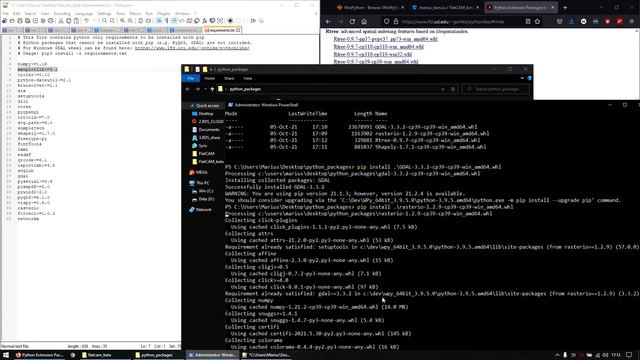The width and height of the screenshot is (640, 360).
Task: Select This PC in Explorer sidebar
Action: 202,183
